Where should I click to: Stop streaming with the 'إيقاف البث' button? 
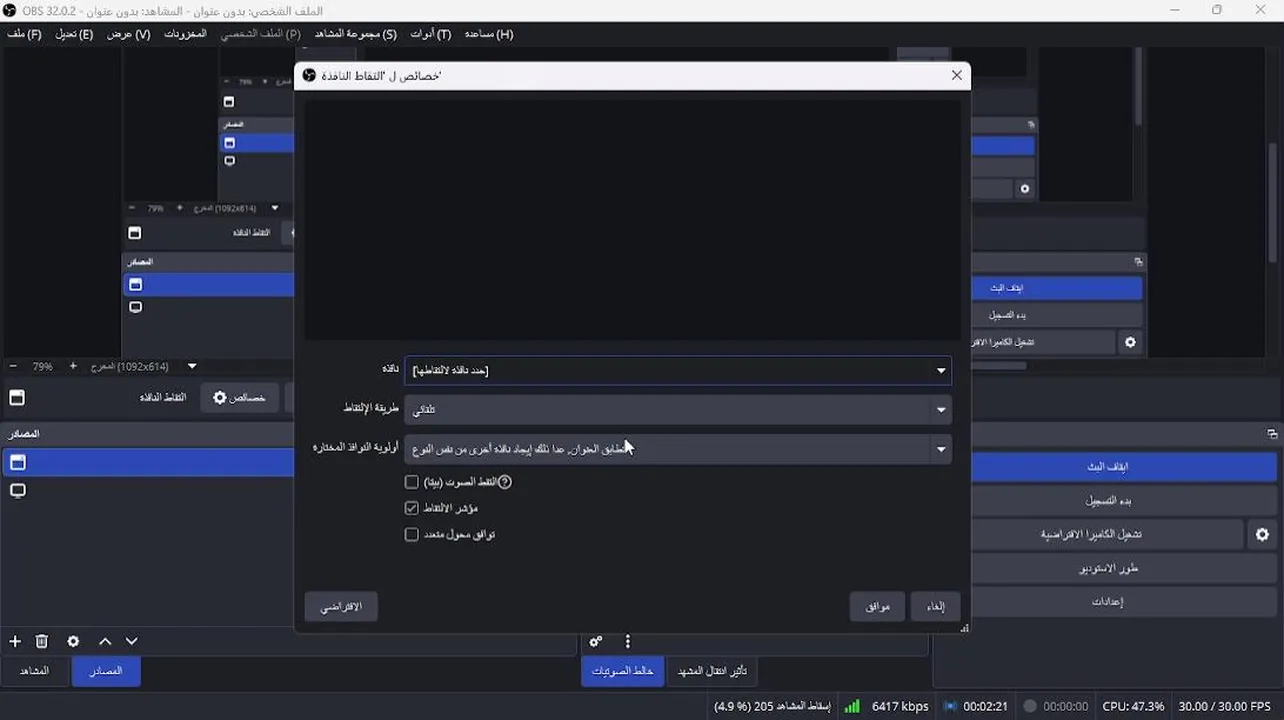click(1108, 467)
